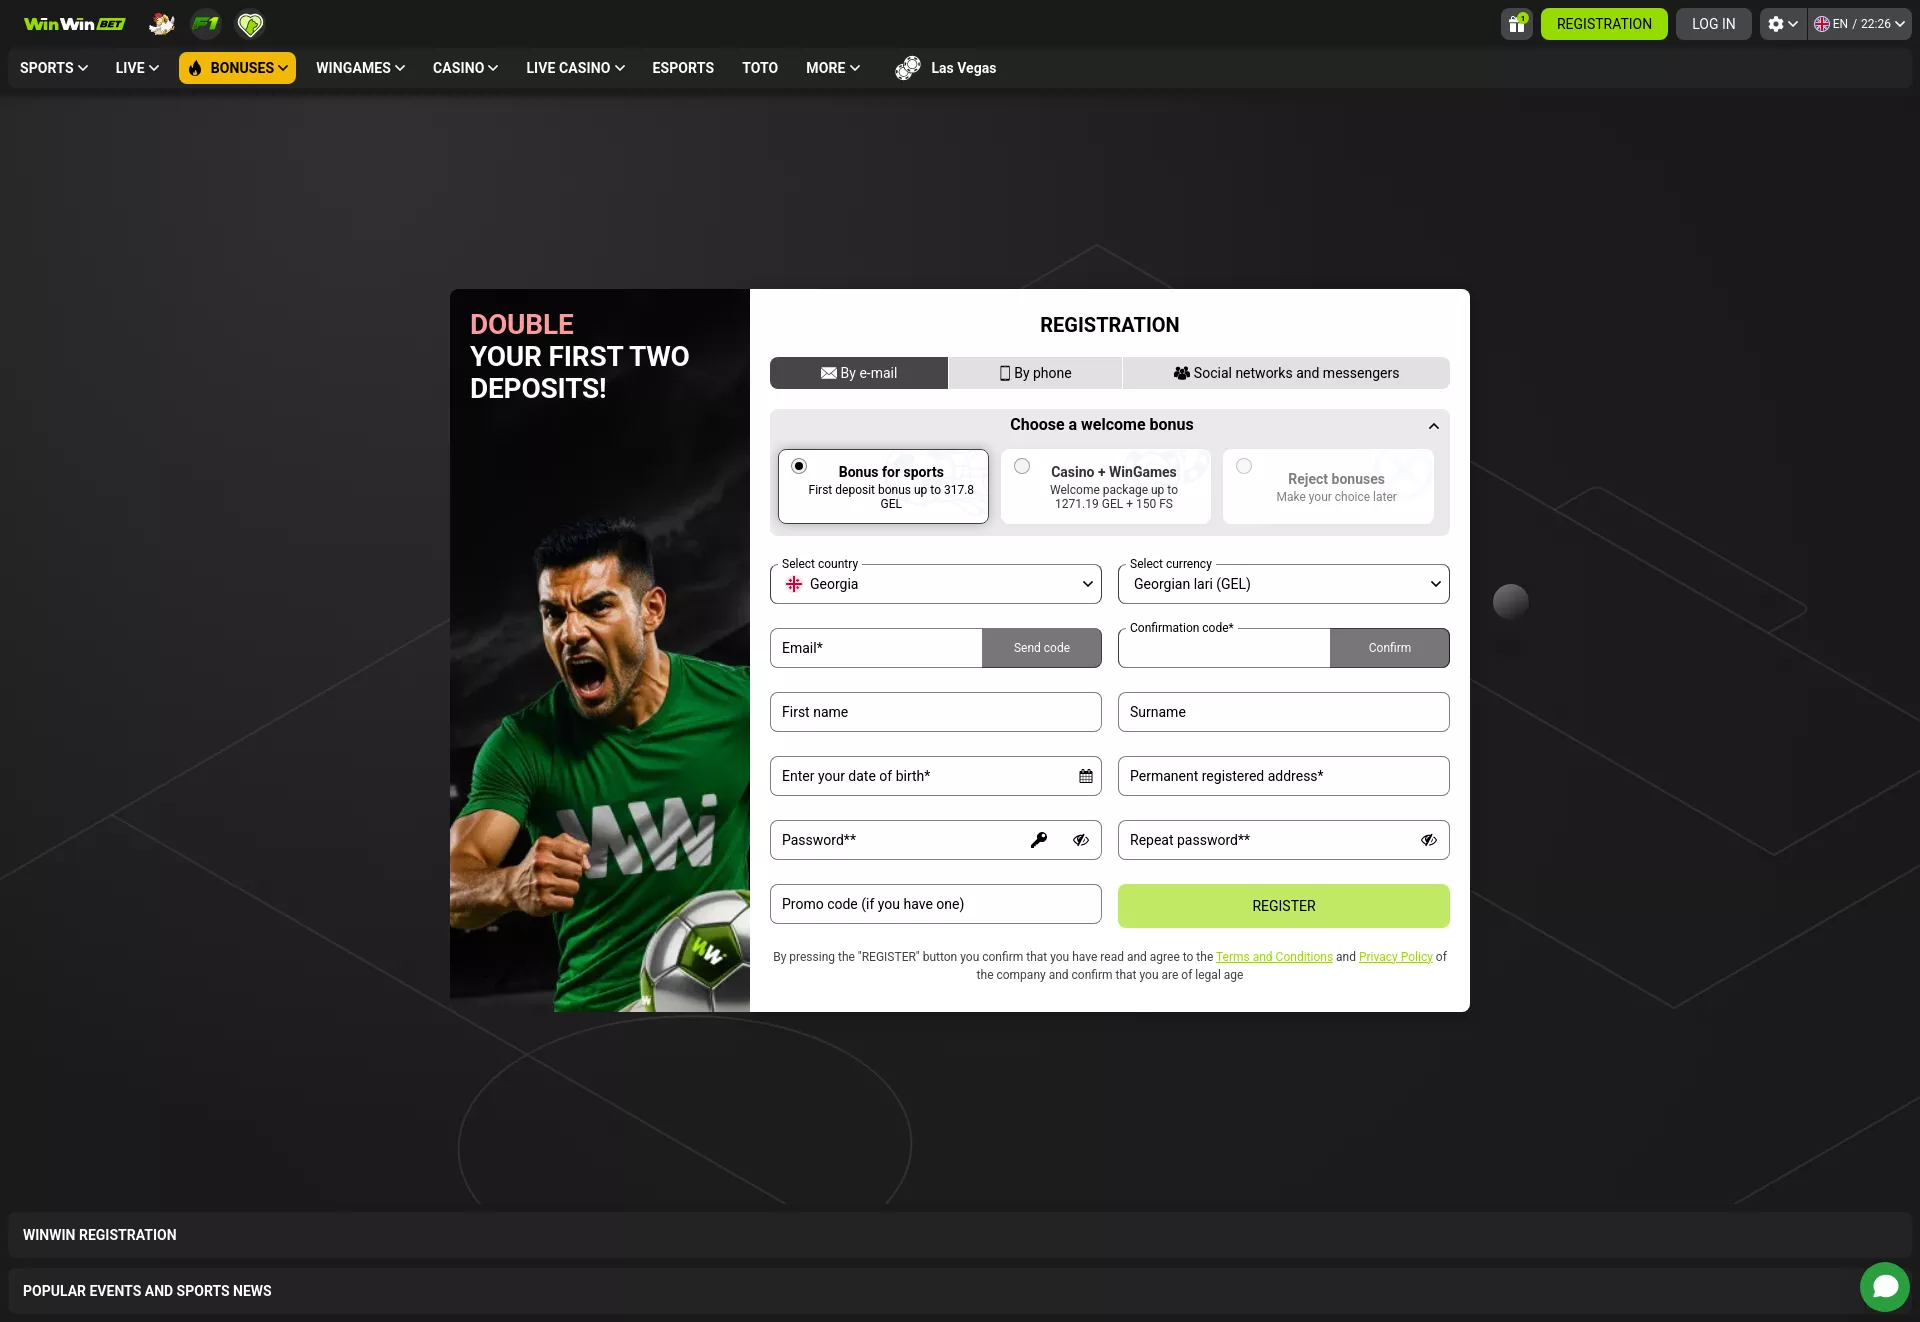
Task: Generate password with the key icon
Action: click(x=1039, y=840)
